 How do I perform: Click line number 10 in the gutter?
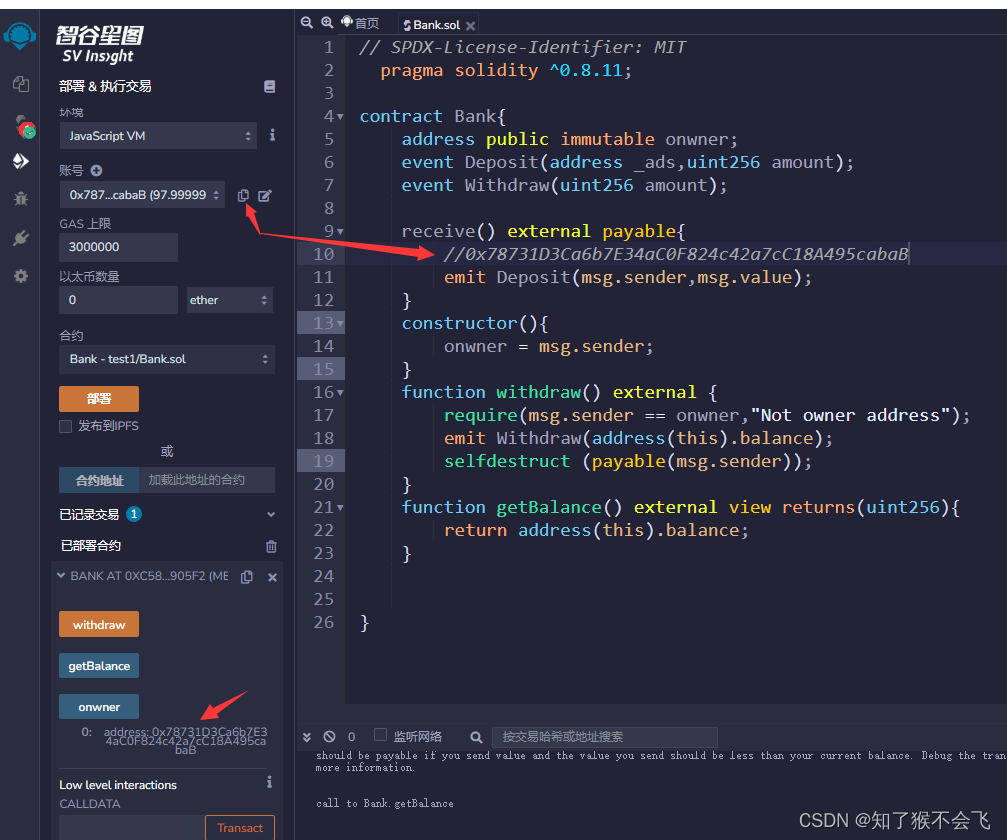323,254
